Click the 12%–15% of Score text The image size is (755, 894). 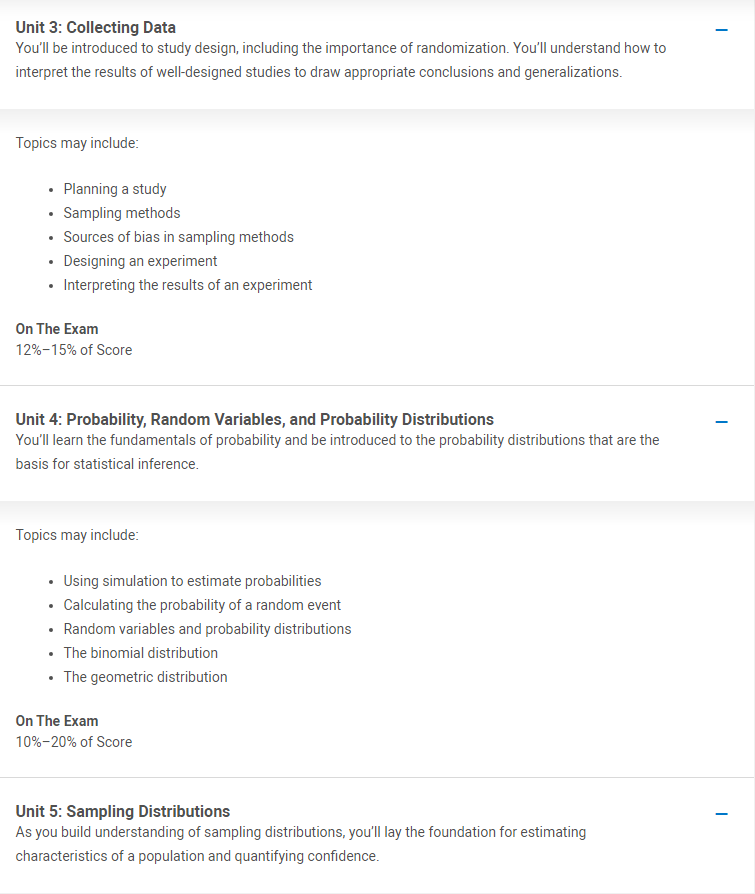(x=74, y=350)
